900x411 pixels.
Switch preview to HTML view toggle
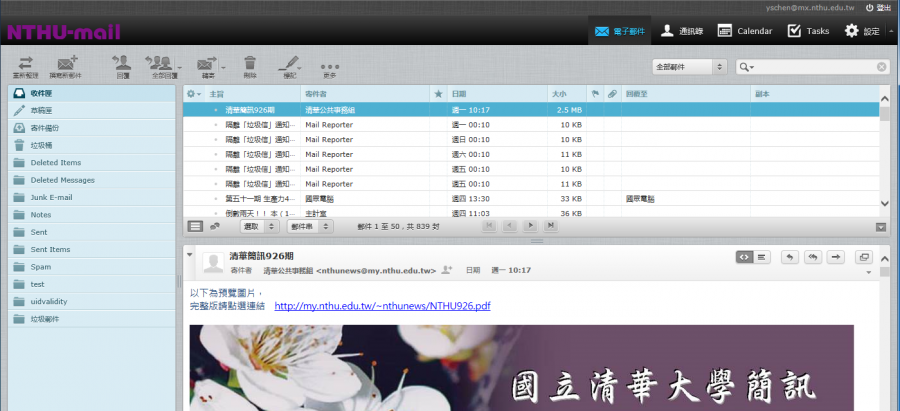(x=744, y=257)
